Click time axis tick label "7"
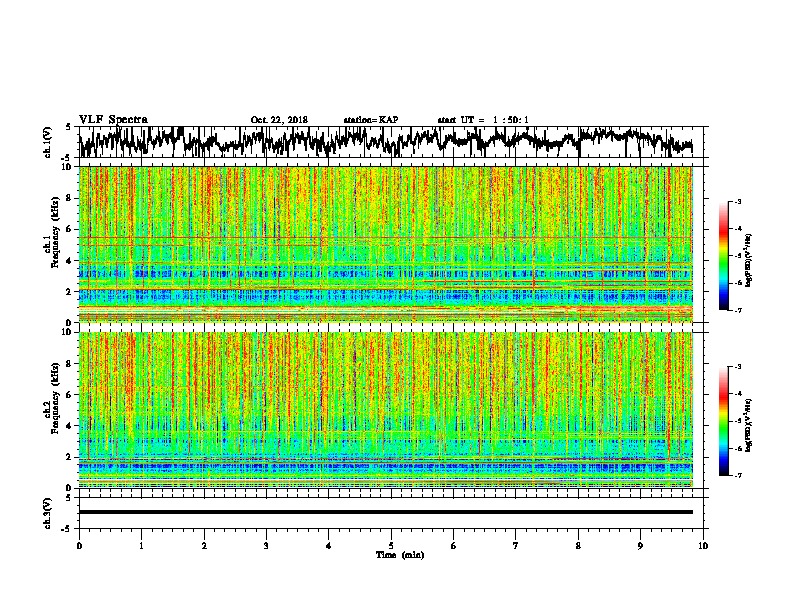Image resolution: width=792 pixels, height=612 pixels. (x=516, y=546)
